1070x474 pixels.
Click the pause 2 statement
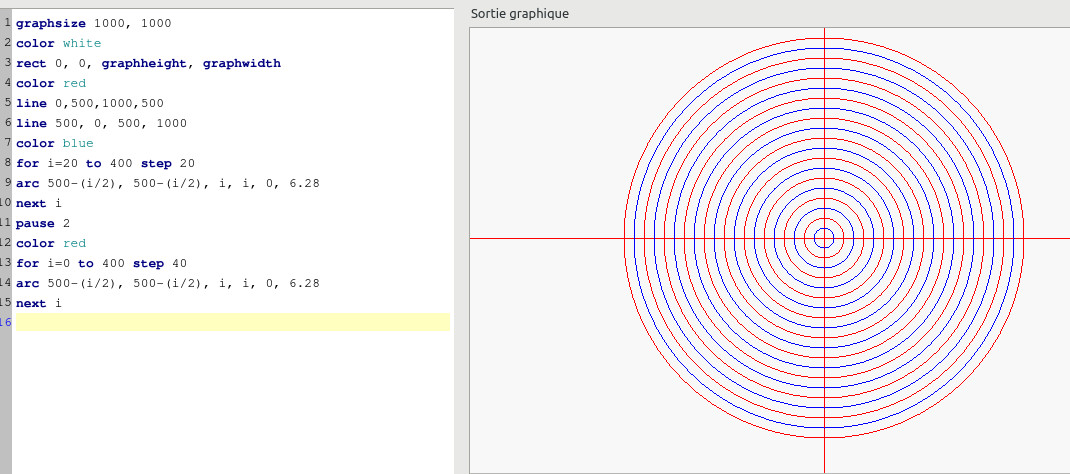(43, 223)
